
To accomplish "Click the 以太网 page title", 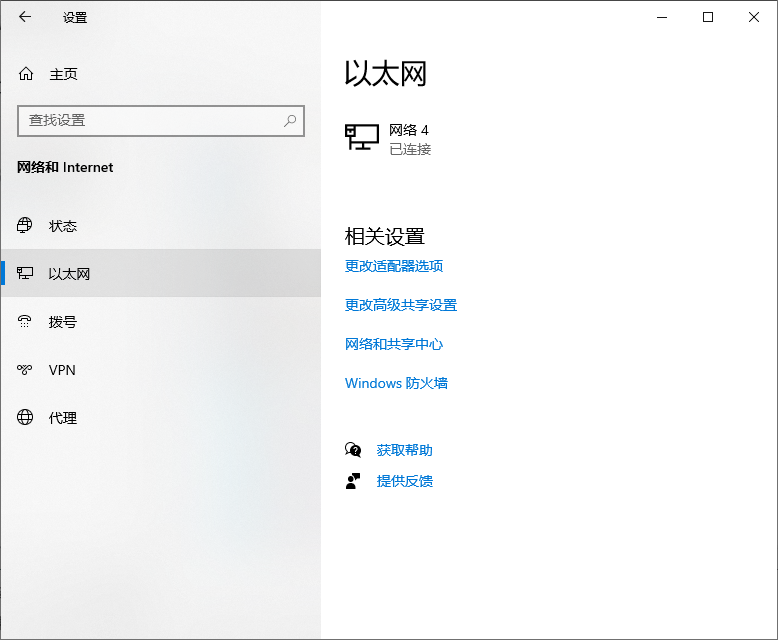I will coord(386,74).
